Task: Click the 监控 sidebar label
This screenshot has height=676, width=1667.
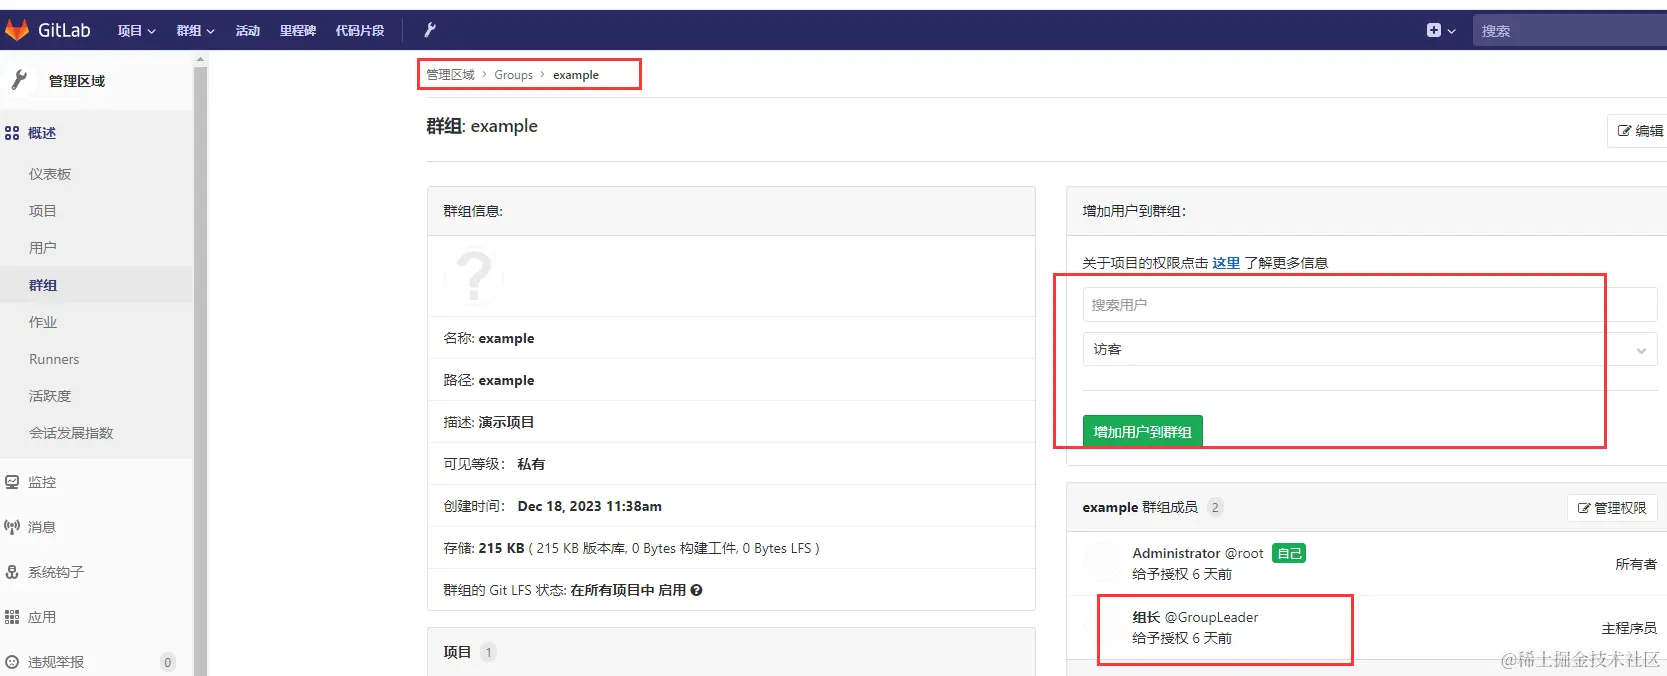Action: click(42, 482)
